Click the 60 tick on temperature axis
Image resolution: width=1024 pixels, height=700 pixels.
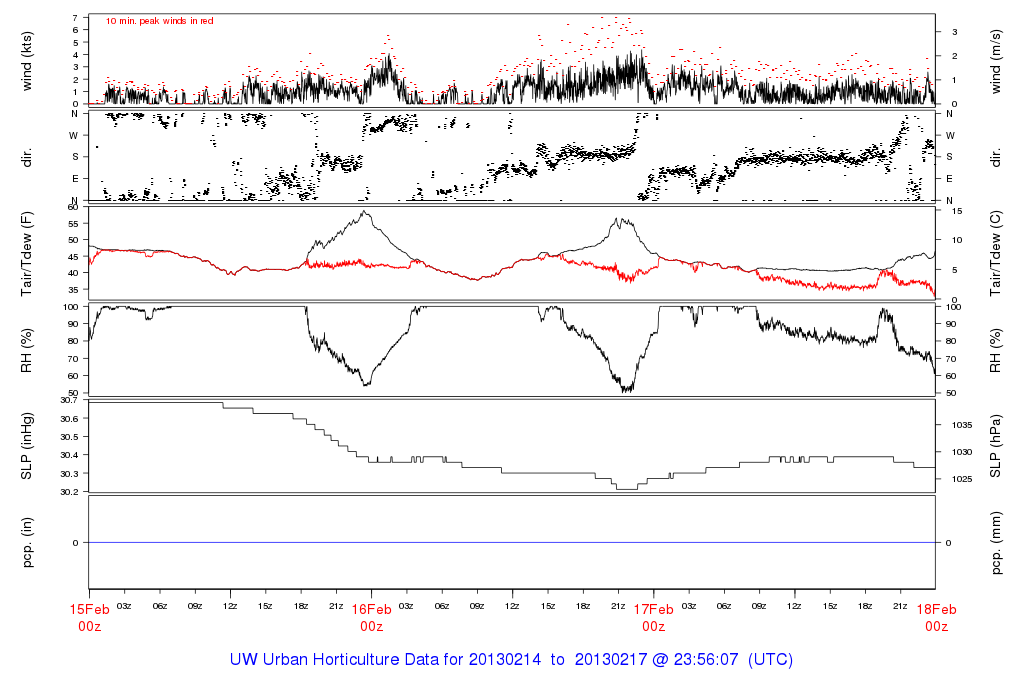[73, 207]
